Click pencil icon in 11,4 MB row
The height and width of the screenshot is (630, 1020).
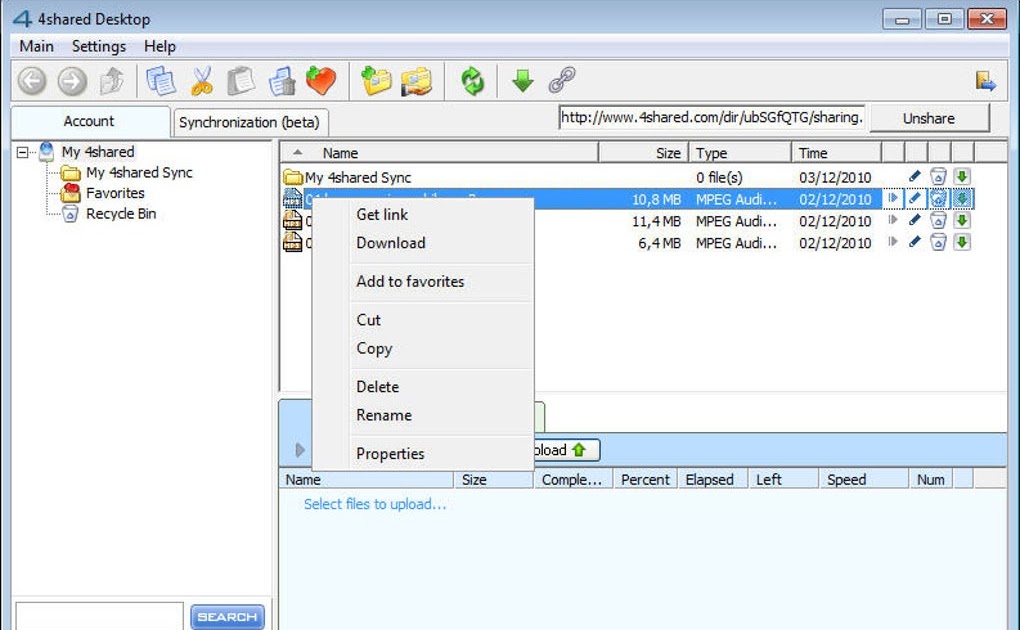915,220
